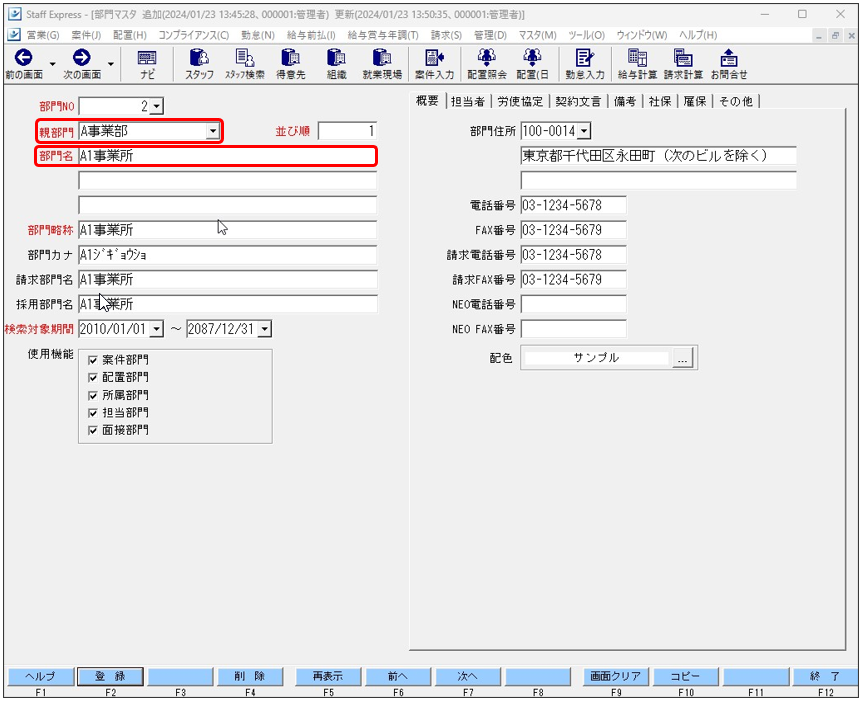
Task: Open the お問合せ toolbar icon
Action: [x=729, y=58]
